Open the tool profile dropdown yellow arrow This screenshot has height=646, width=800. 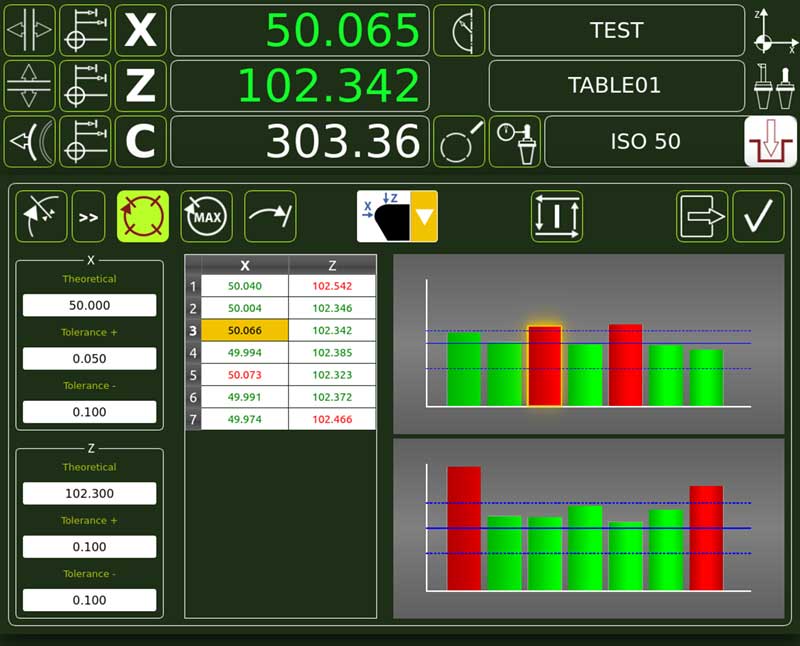(x=424, y=216)
